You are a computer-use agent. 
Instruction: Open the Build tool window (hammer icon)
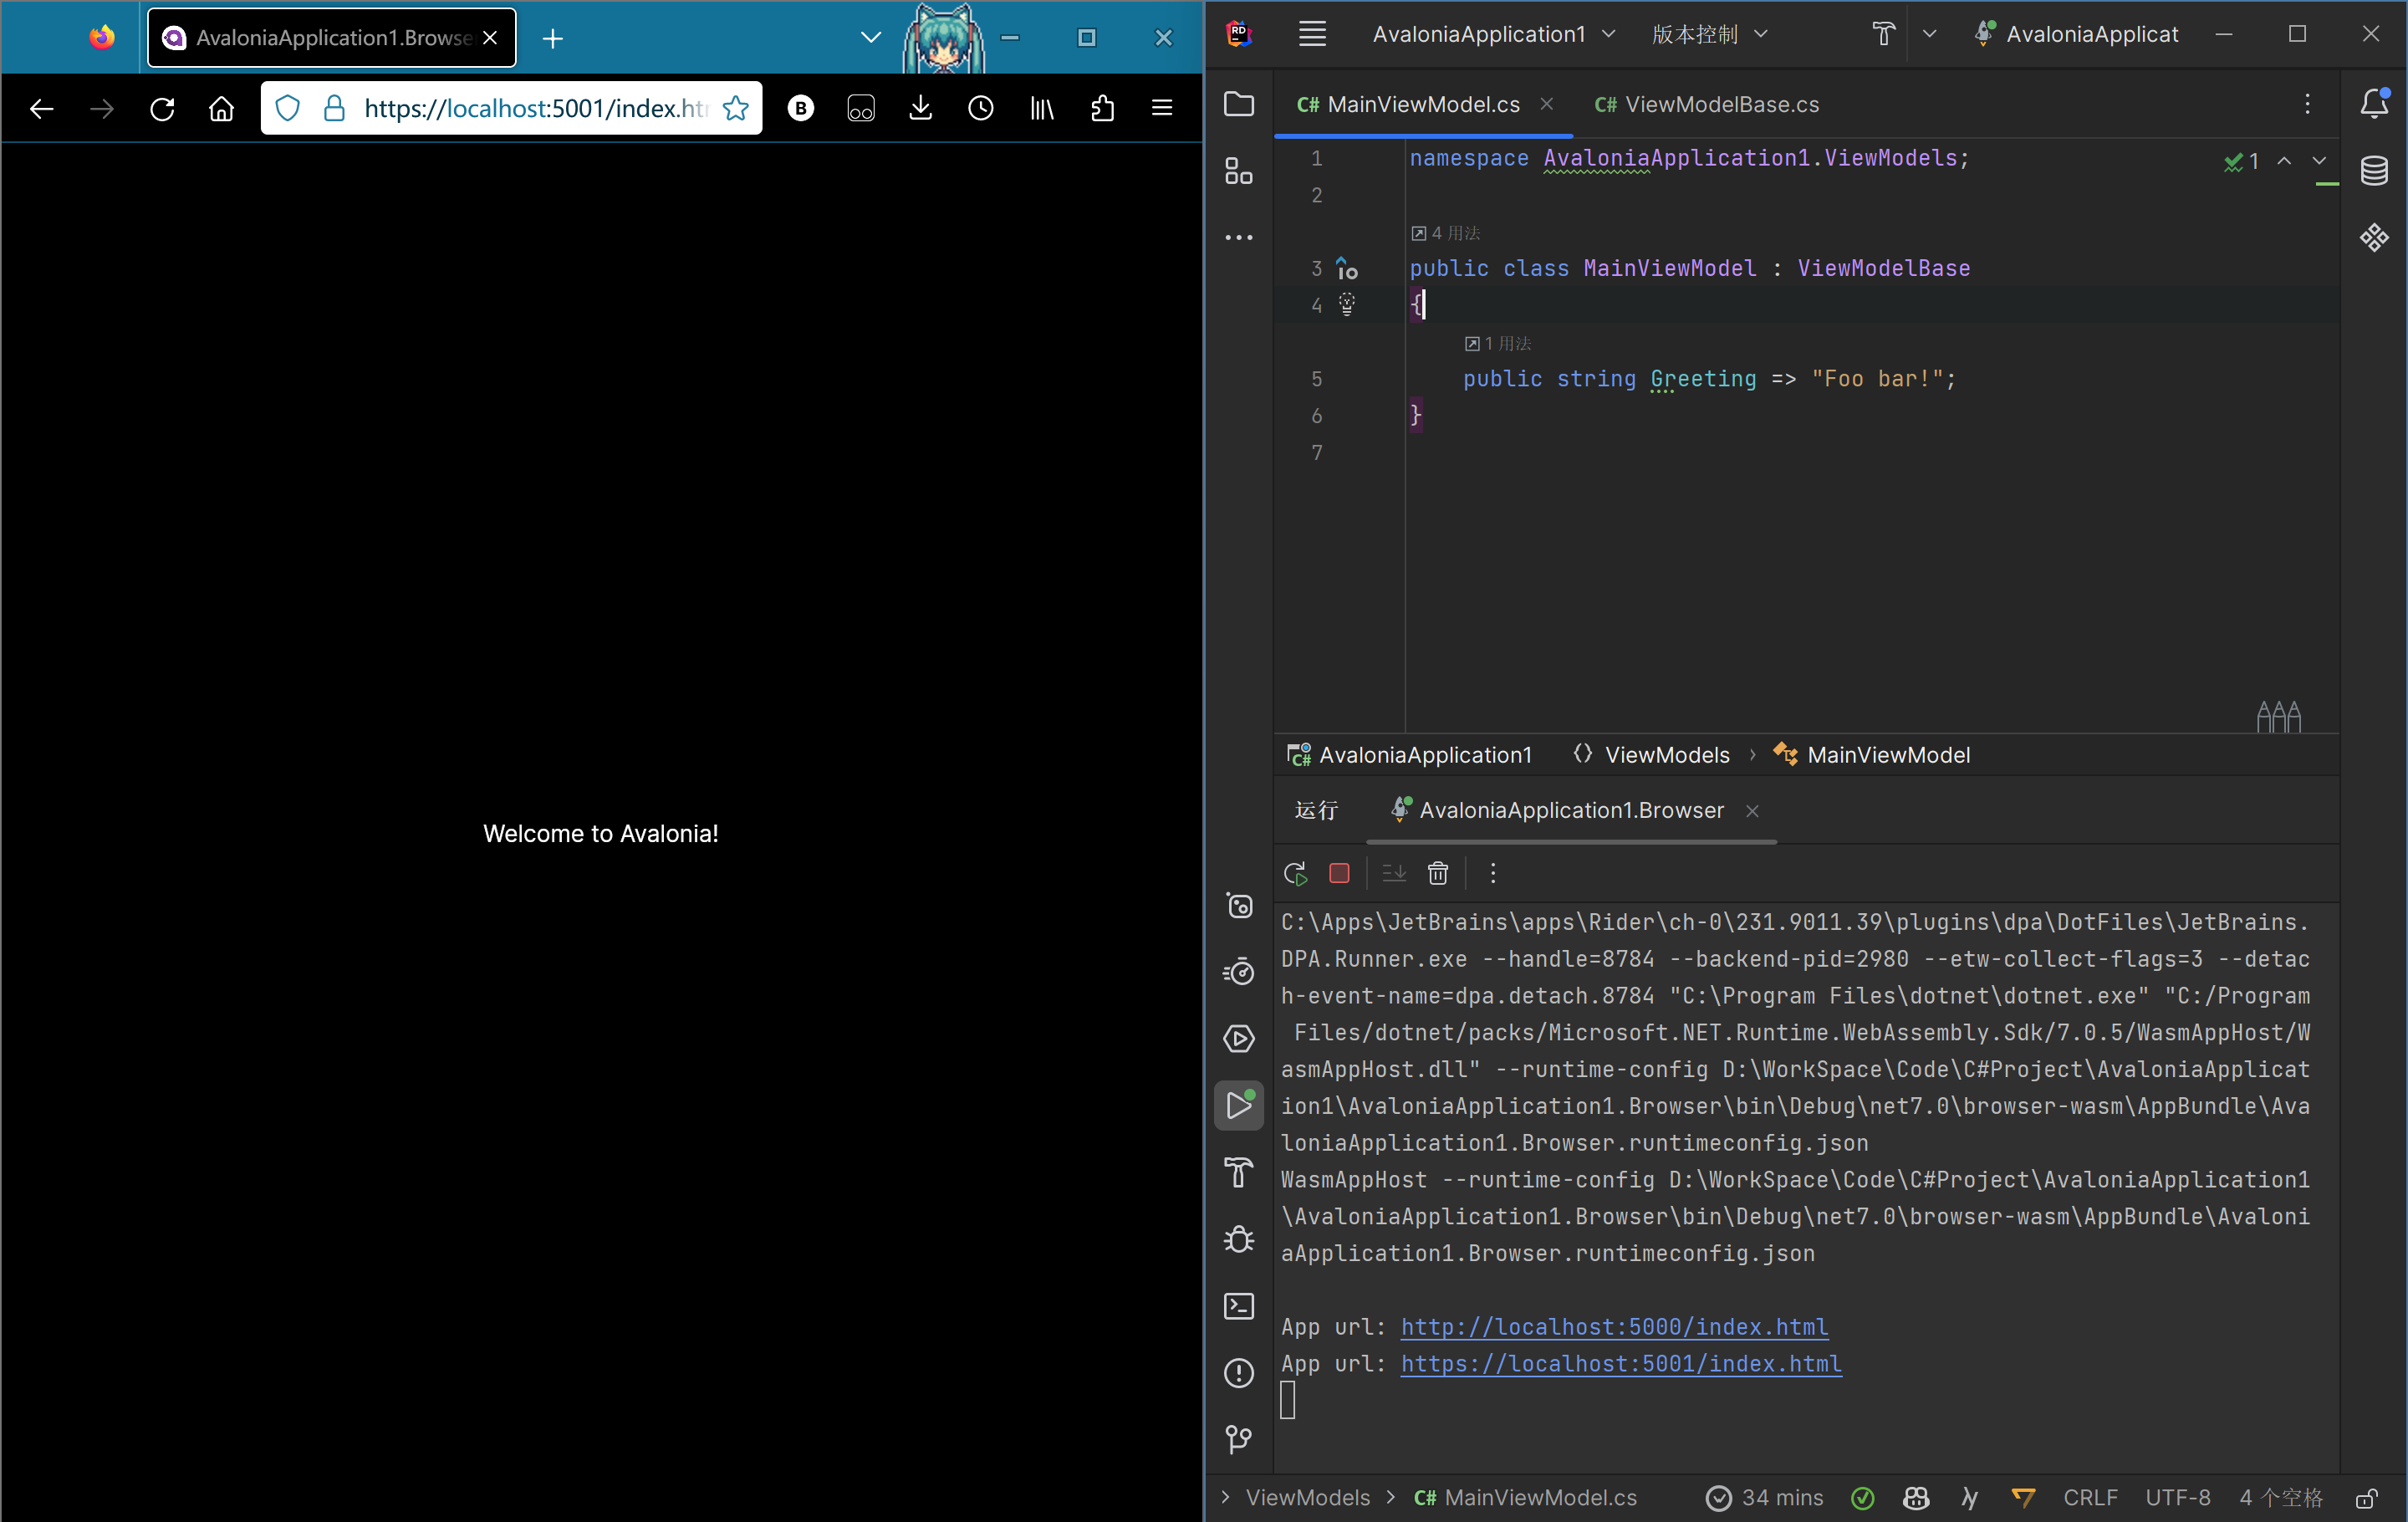pos(1239,1172)
